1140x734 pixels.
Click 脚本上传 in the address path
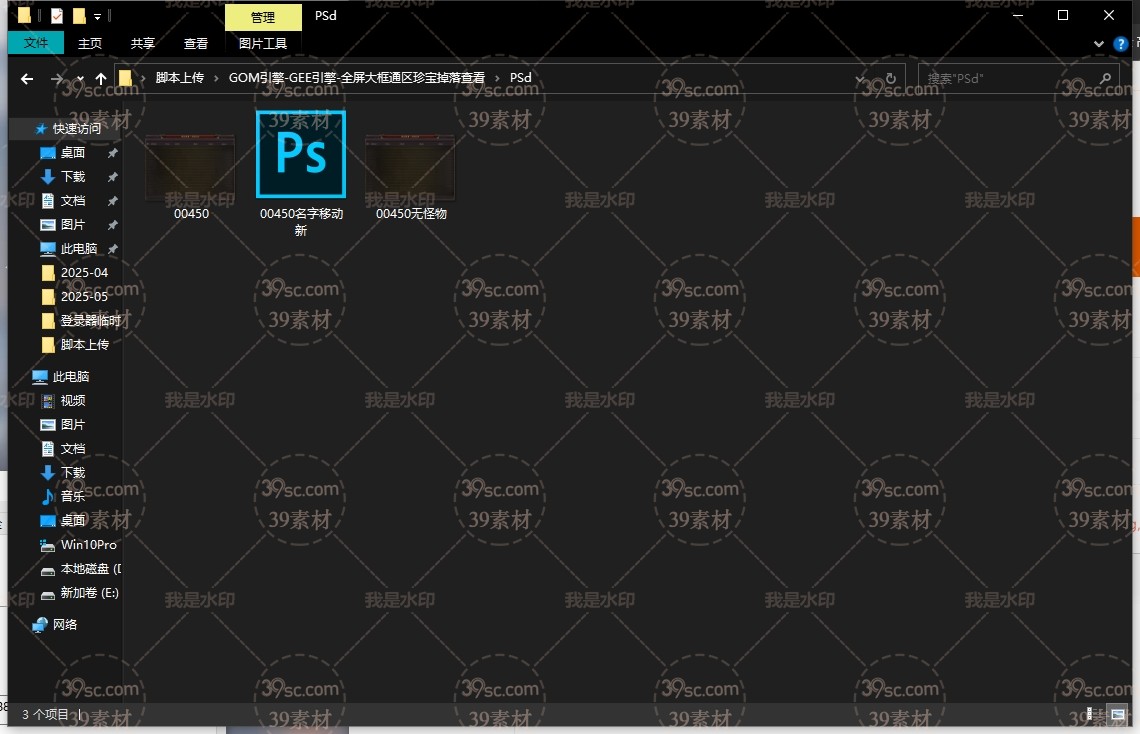pos(180,78)
